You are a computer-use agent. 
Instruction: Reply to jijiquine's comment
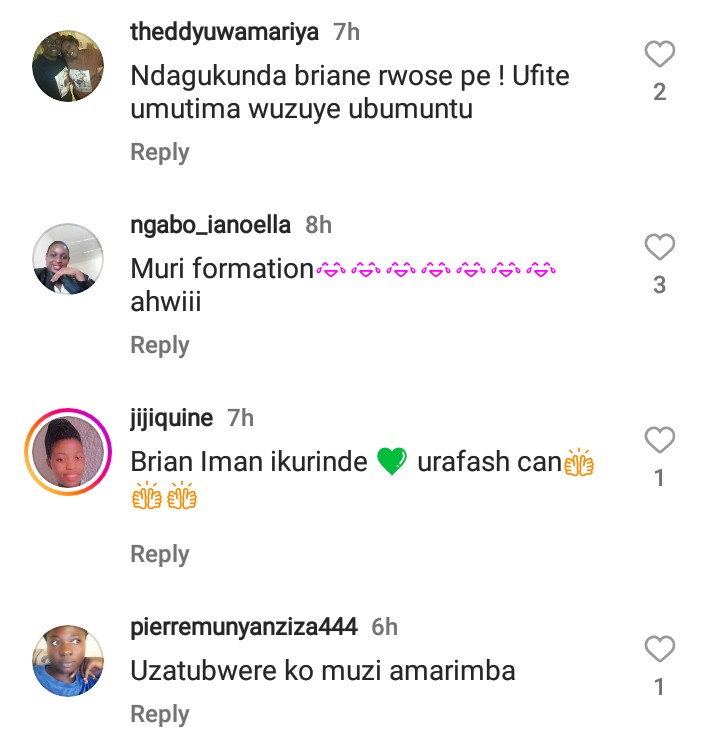[160, 554]
